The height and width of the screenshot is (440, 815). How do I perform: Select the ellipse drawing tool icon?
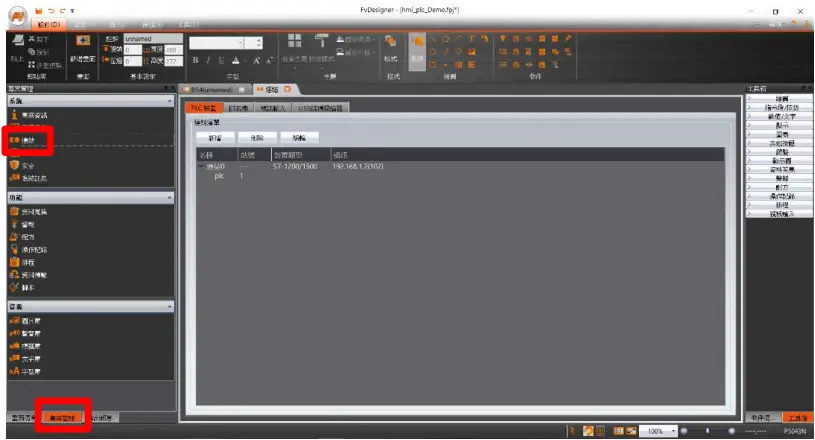pos(432,52)
